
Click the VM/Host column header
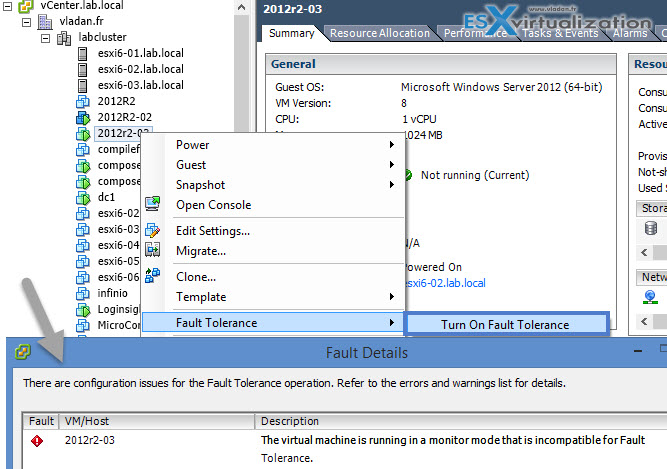[157, 421]
